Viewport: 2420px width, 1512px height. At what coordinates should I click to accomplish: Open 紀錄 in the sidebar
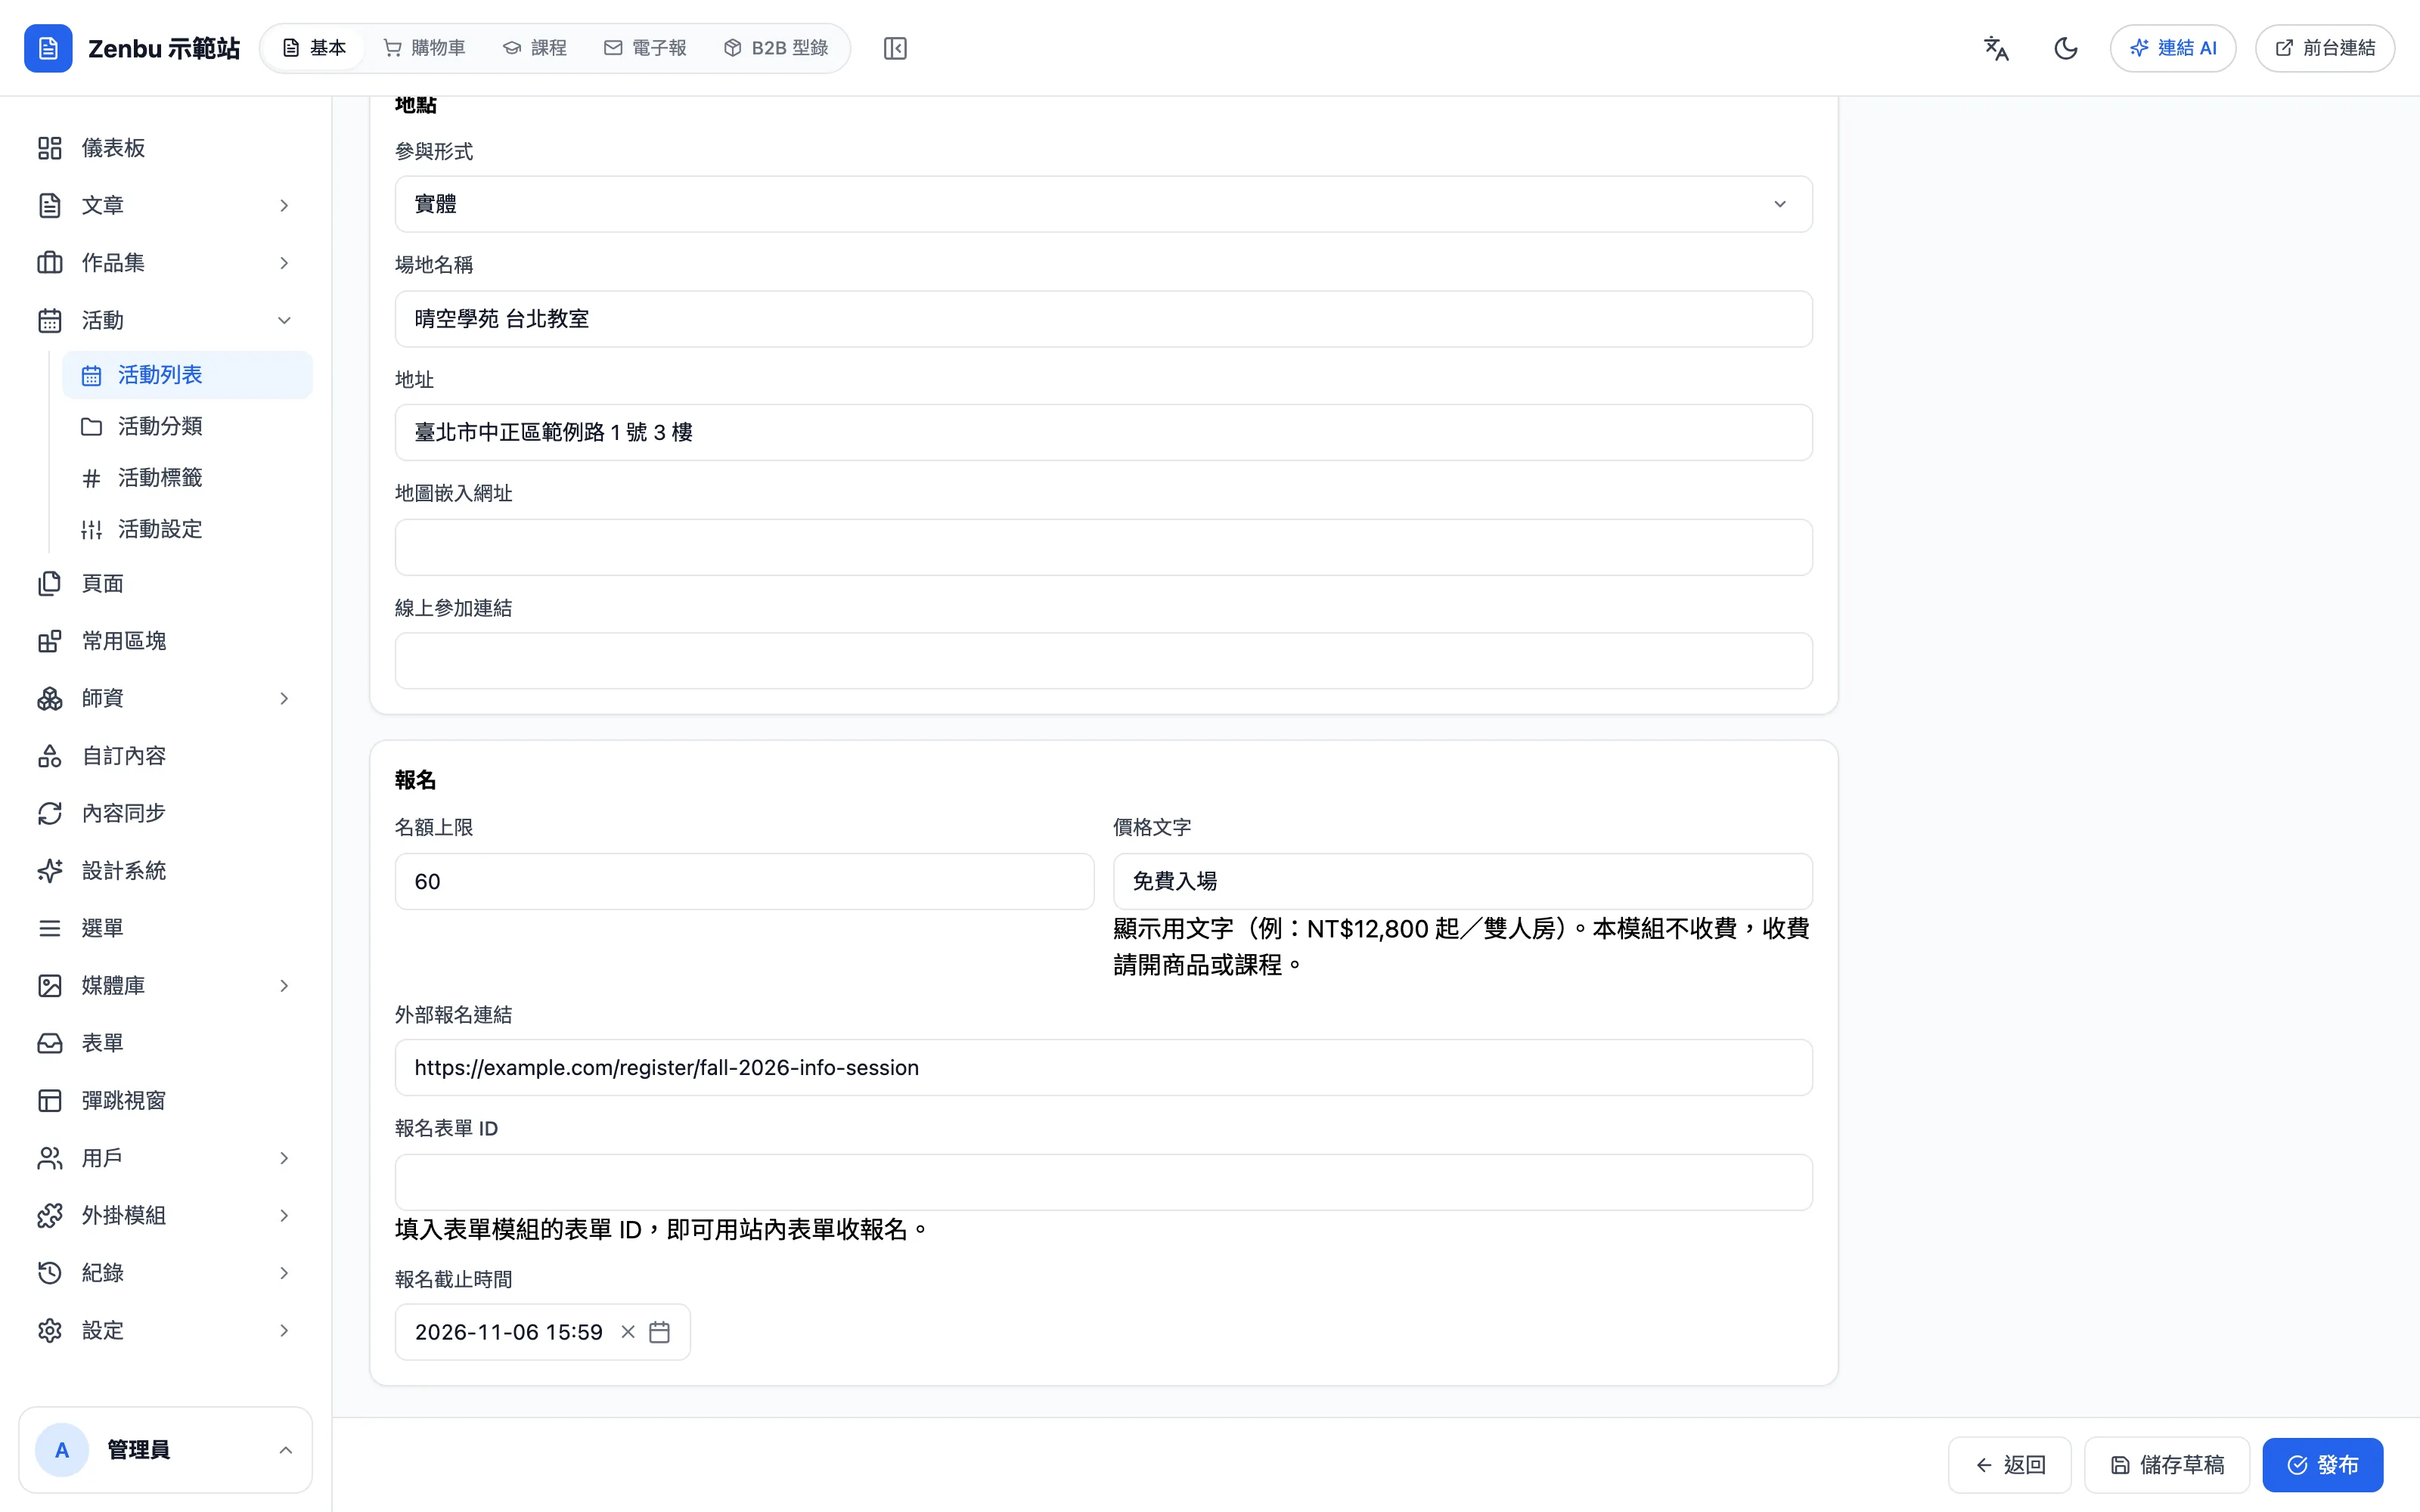tap(165, 1273)
